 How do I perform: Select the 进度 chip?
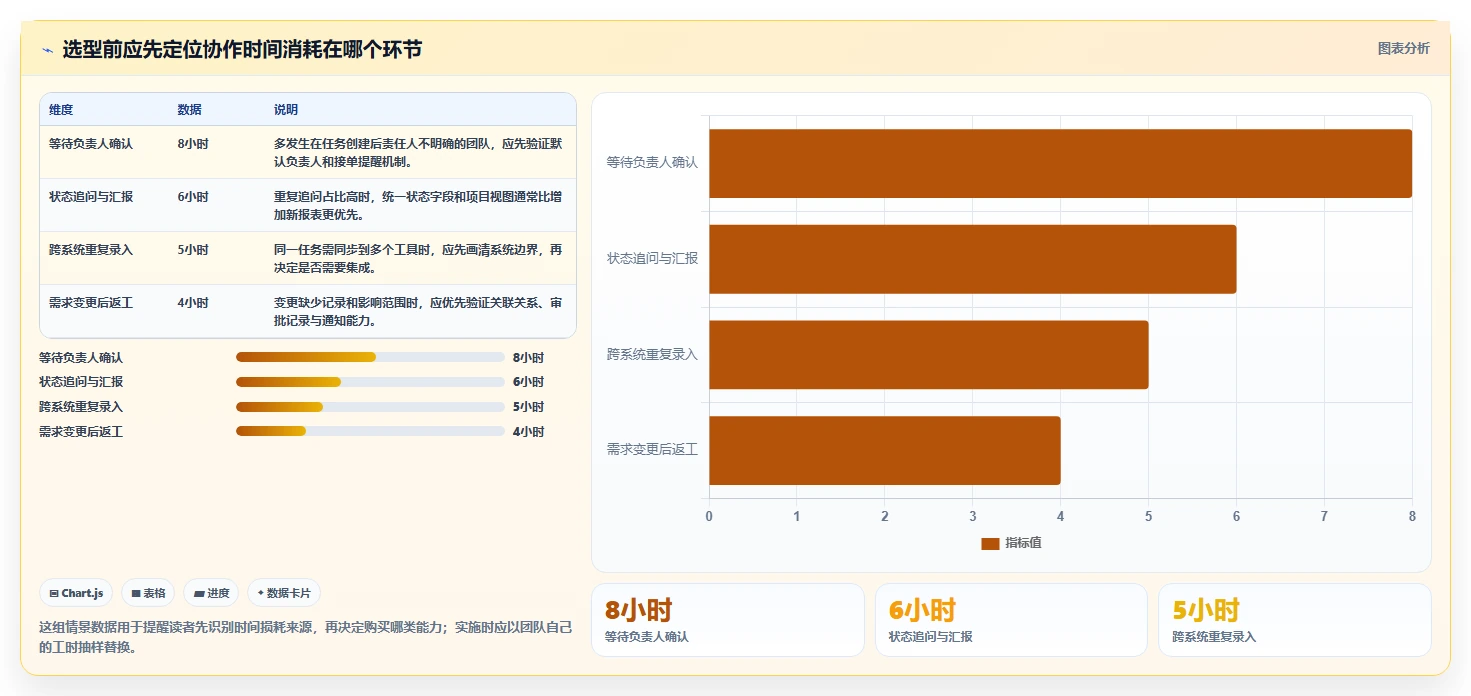[x=211, y=593]
